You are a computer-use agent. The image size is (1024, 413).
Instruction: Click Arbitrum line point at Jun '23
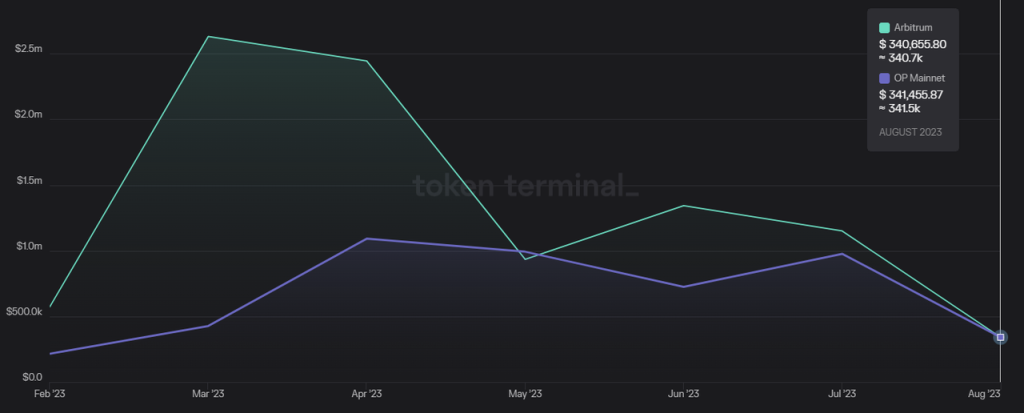pyautogui.click(x=684, y=206)
